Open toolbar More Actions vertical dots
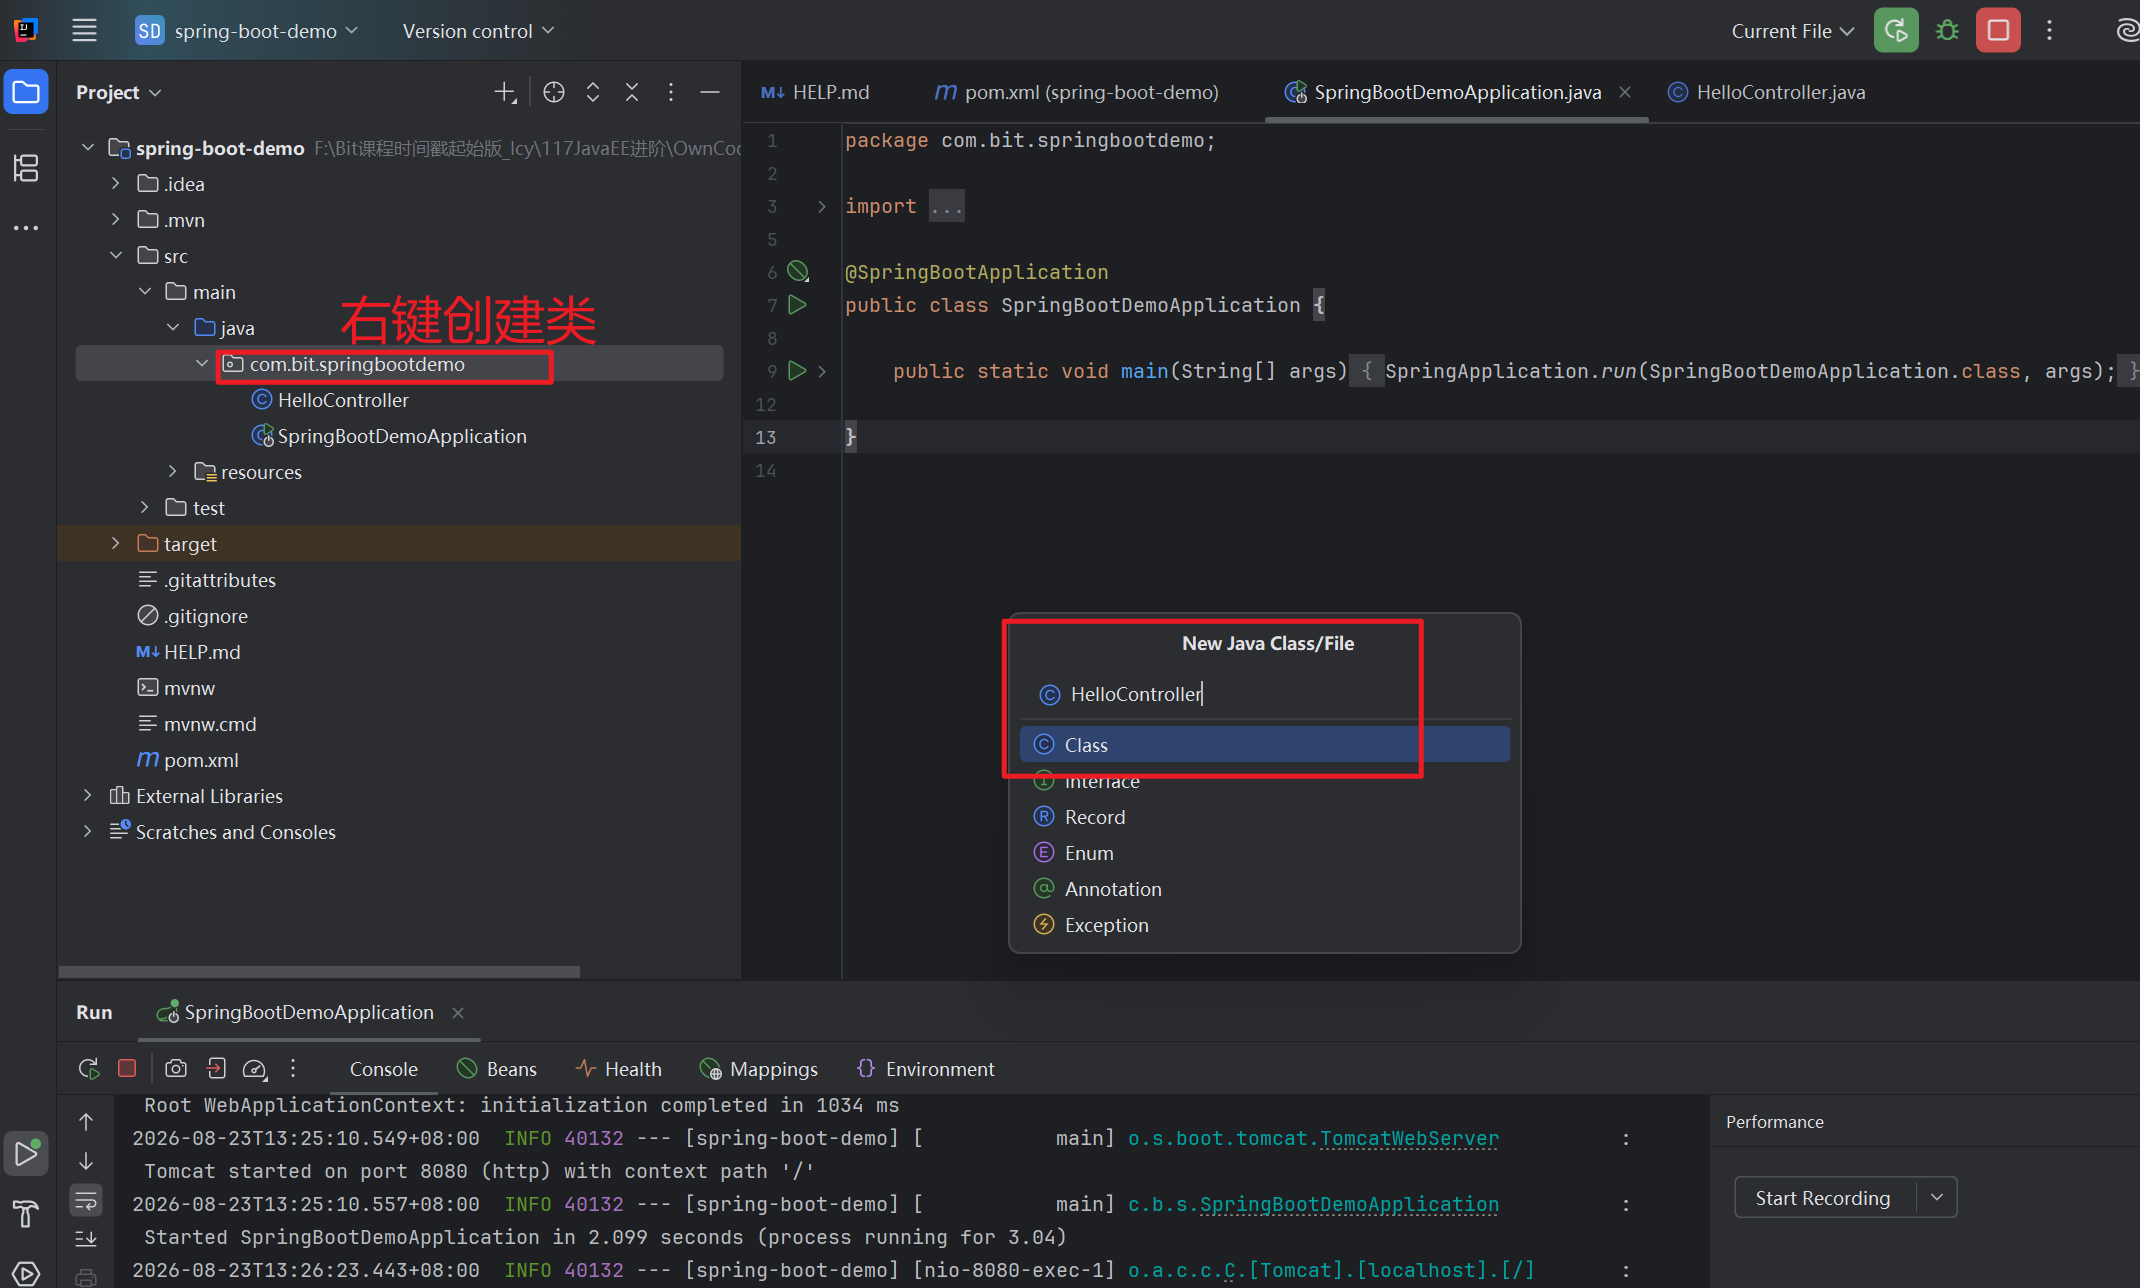The width and height of the screenshot is (2140, 1288). [x=2049, y=30]
